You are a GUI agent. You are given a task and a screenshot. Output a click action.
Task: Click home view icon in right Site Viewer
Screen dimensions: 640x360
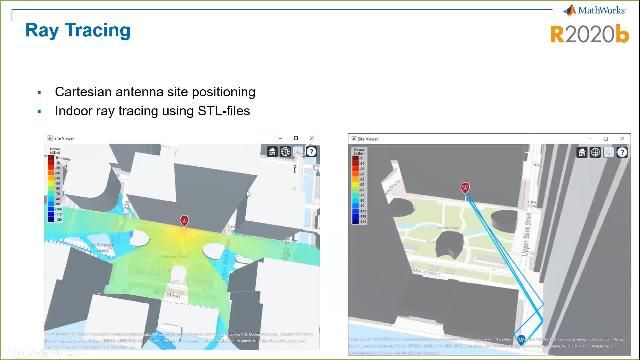(x=582, y=152)
